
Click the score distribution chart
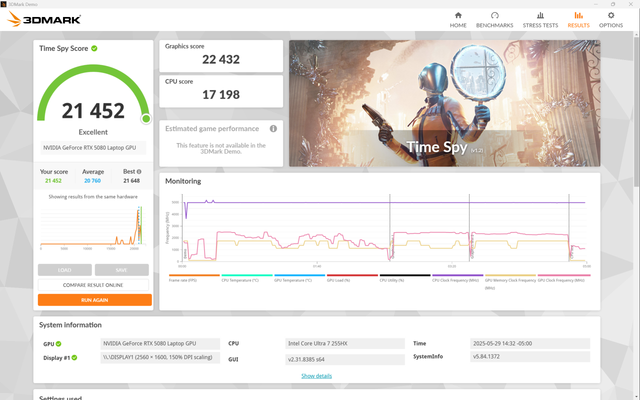coord(93,228)
